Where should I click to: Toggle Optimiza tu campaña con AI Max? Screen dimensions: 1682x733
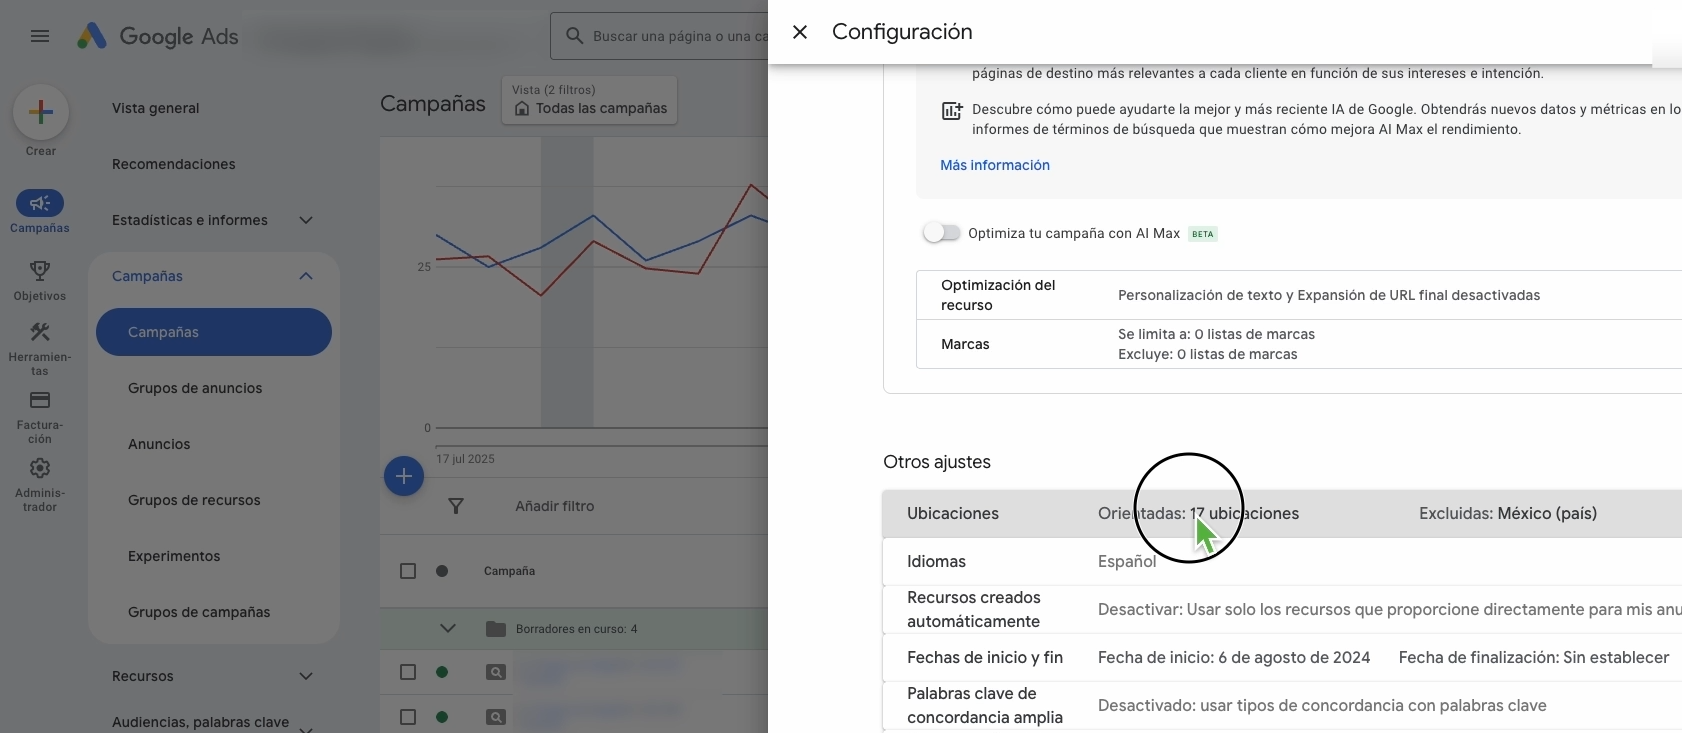click(x=942, y=233)
